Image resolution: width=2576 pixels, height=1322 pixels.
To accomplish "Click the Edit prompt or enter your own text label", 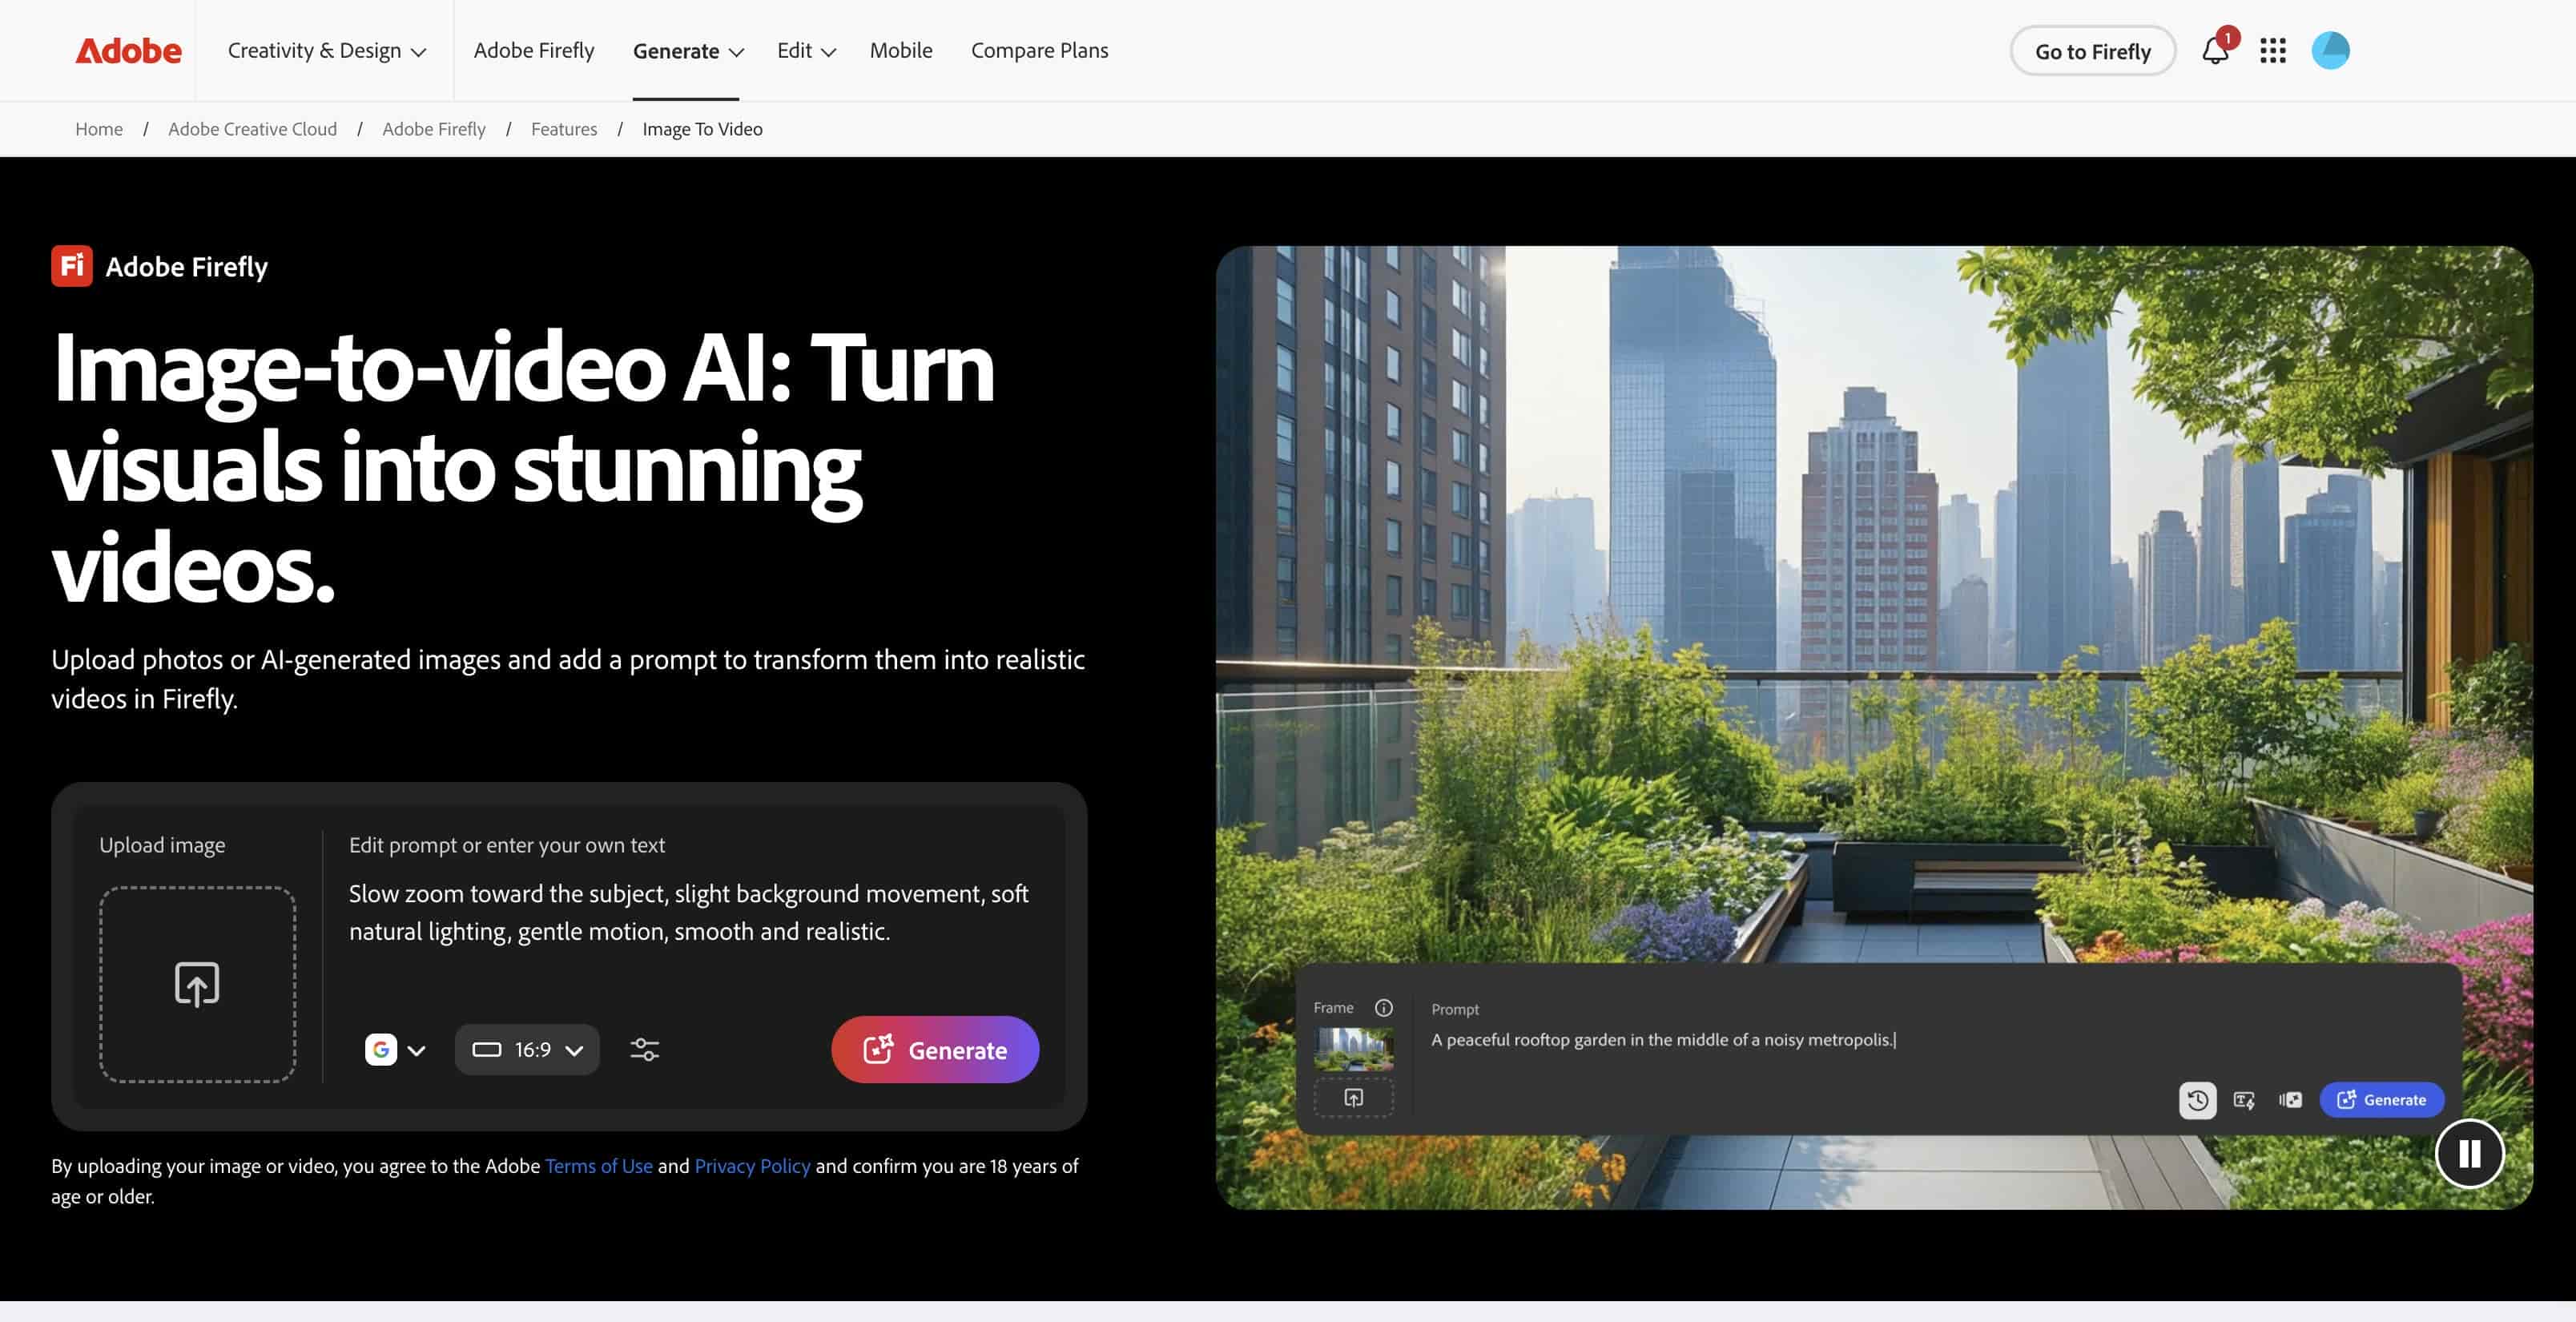I will coord(507,845).
